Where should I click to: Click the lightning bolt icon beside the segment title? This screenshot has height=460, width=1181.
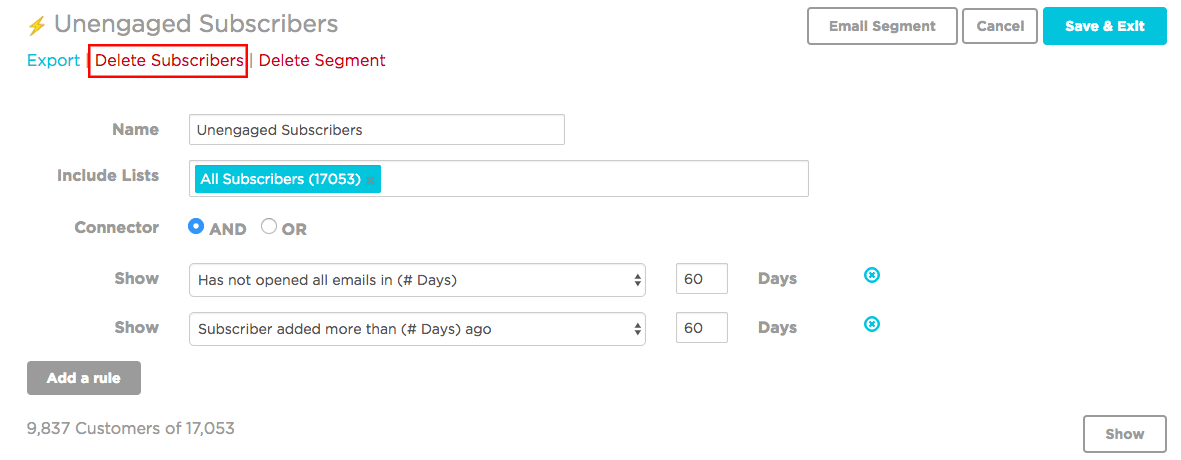click(37, 26)
